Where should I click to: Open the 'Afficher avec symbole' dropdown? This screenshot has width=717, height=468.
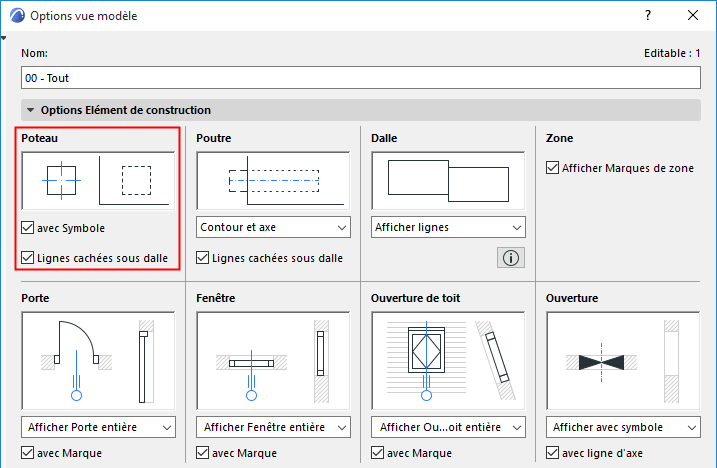tap(623, 427)
